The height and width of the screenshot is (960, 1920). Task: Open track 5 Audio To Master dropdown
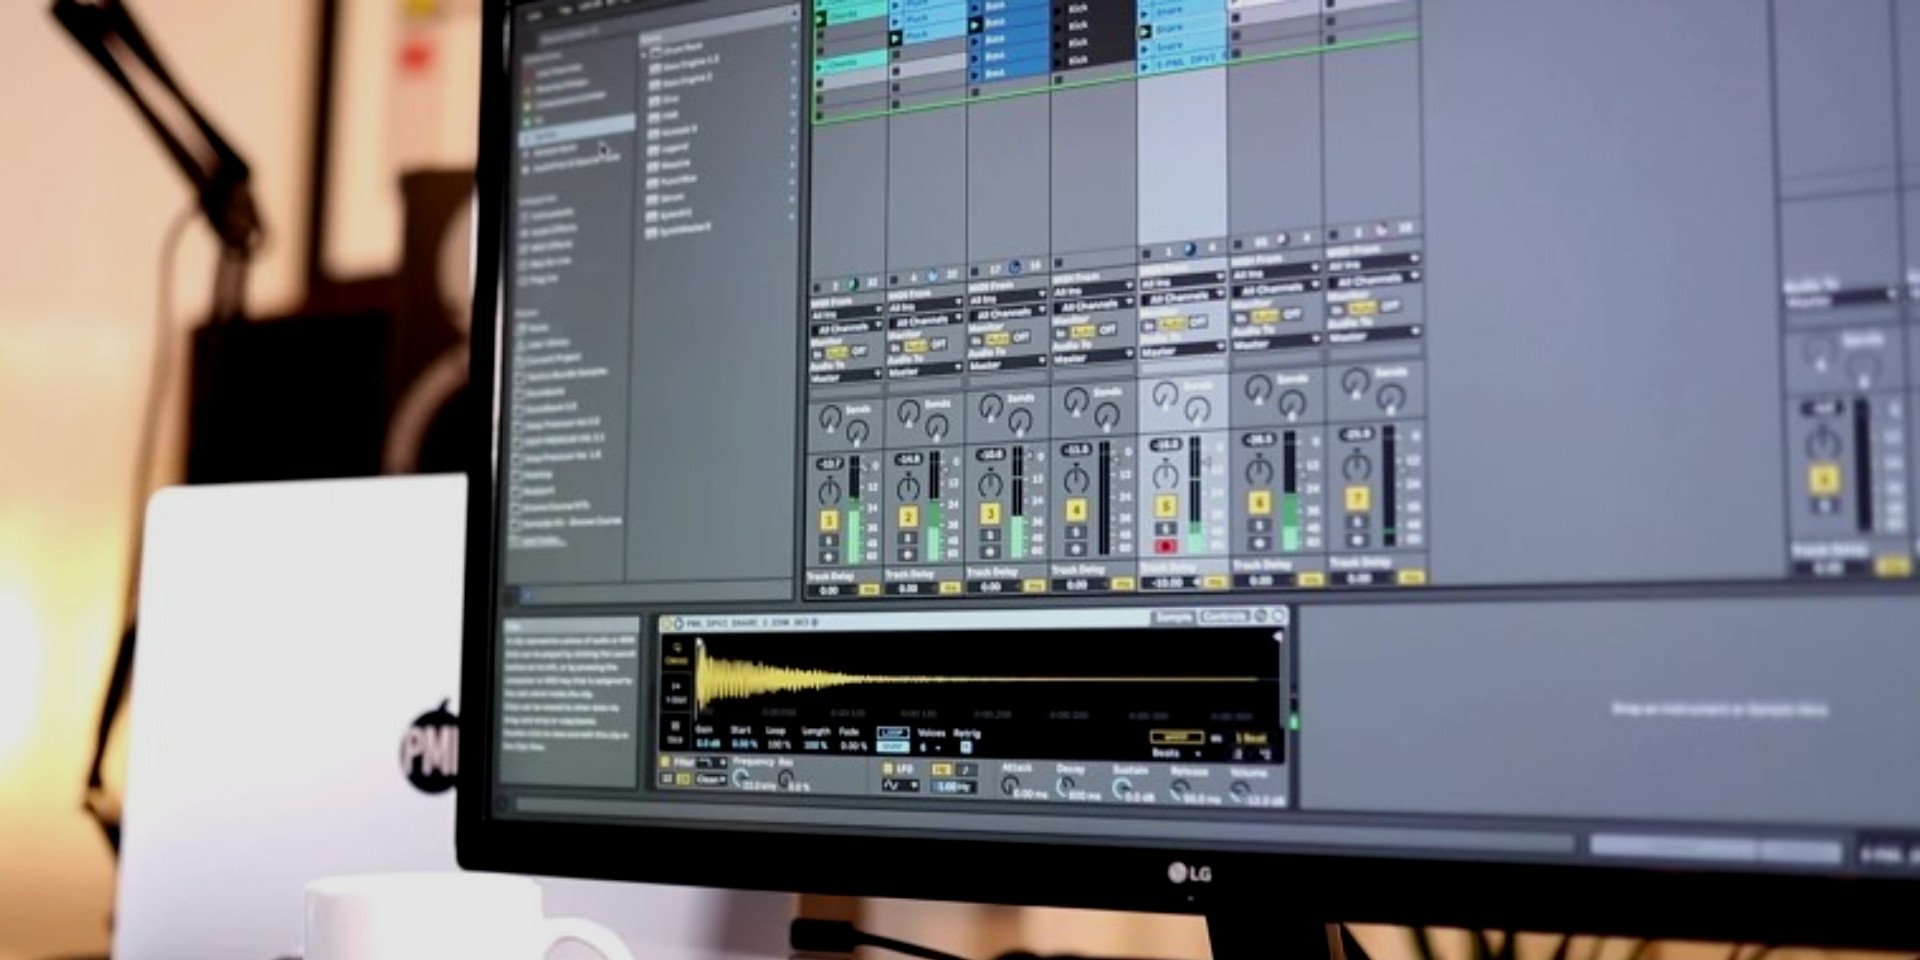click(1182, 350)
